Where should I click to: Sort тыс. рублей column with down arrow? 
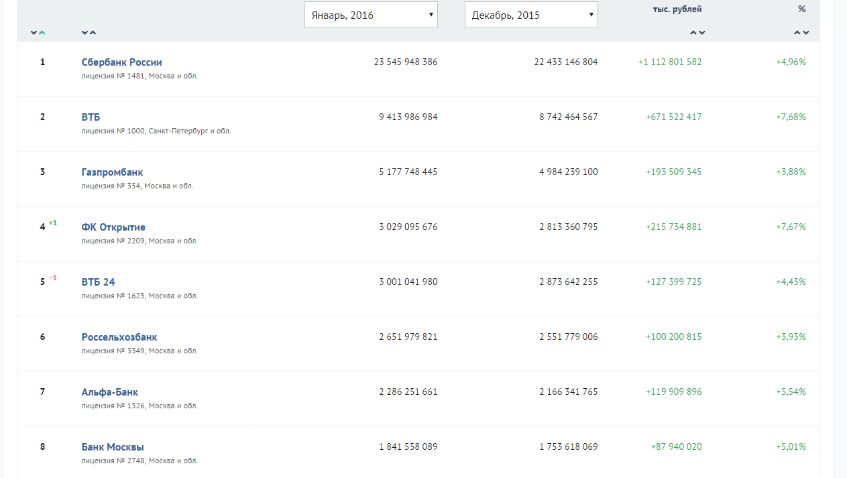(702, 33)
